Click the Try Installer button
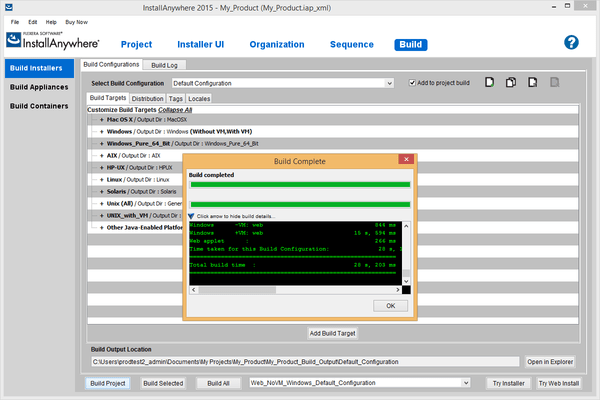 tap(509, 383)
